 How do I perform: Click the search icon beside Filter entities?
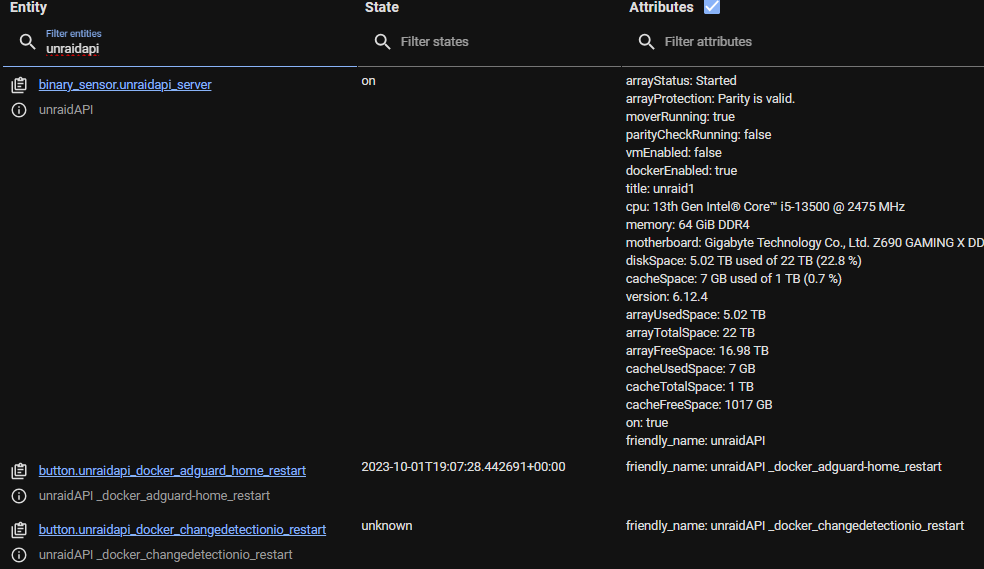pos(27,42)
